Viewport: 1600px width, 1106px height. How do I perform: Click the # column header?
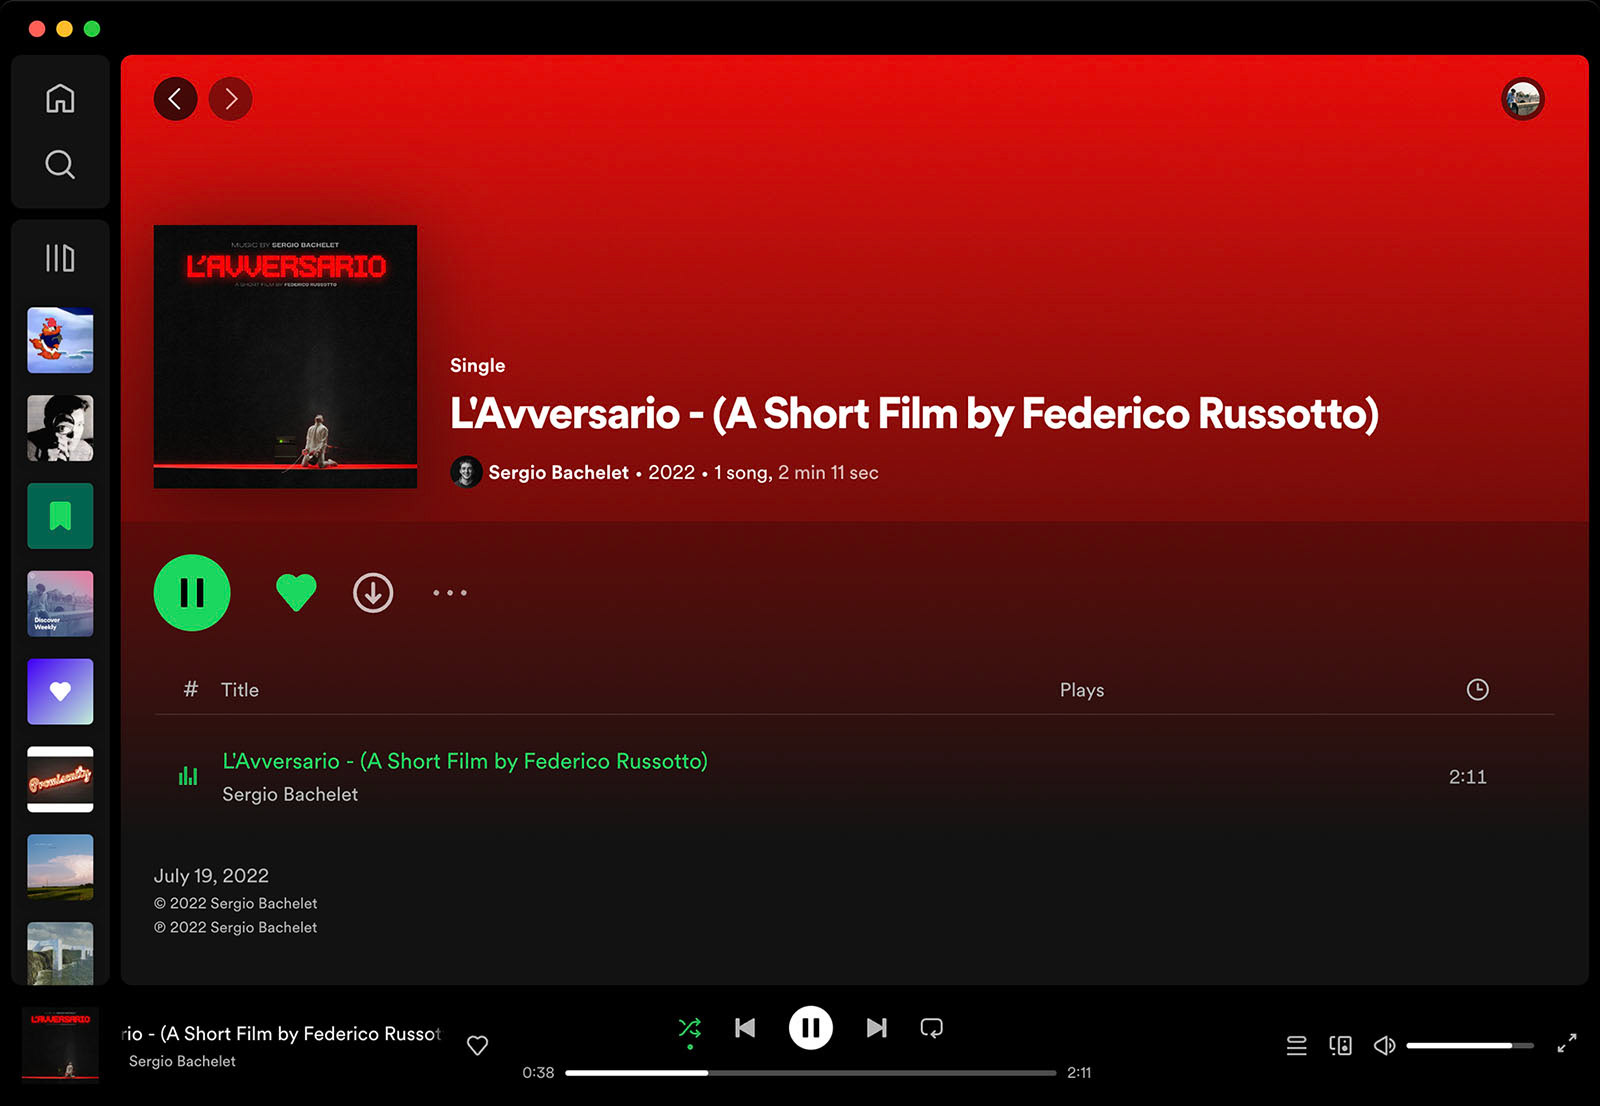point(191,689)
